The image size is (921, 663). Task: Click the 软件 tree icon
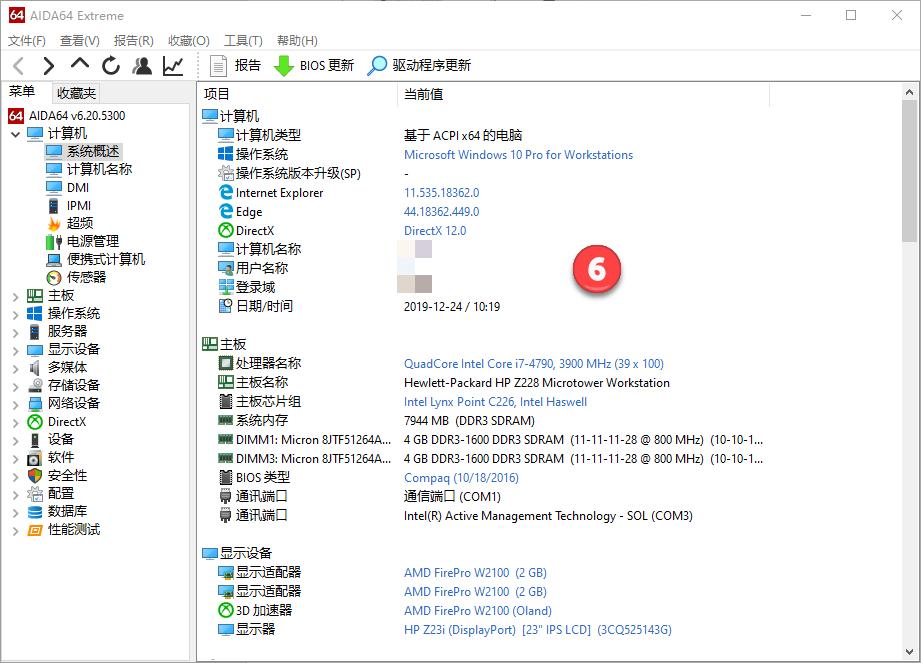(x=35, y=458)
